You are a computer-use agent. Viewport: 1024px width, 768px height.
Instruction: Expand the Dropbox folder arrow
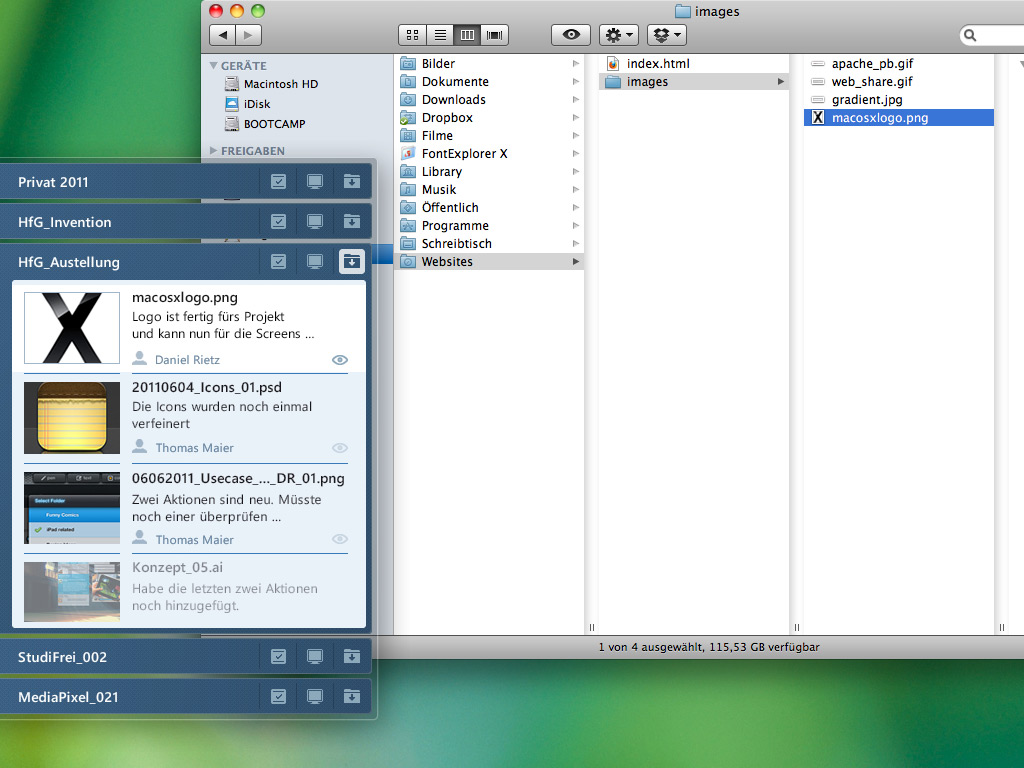point(575,118)
